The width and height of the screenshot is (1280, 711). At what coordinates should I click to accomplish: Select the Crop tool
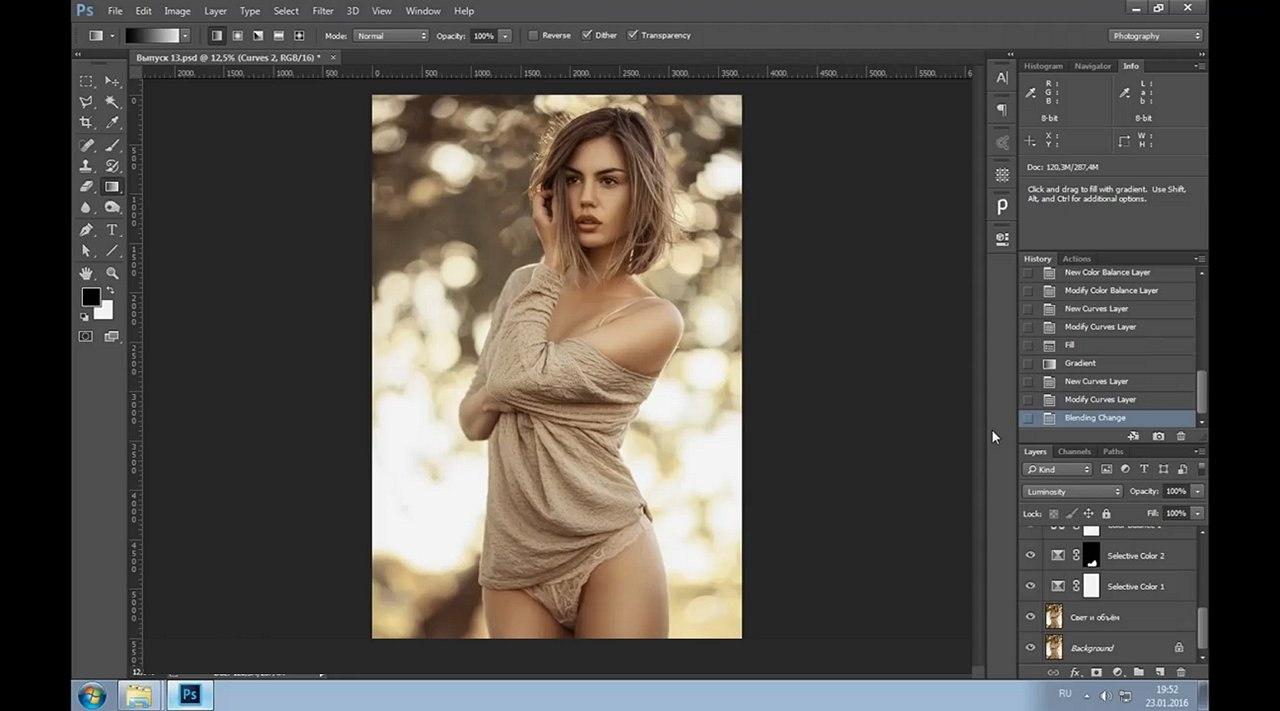tap(87, 123)
